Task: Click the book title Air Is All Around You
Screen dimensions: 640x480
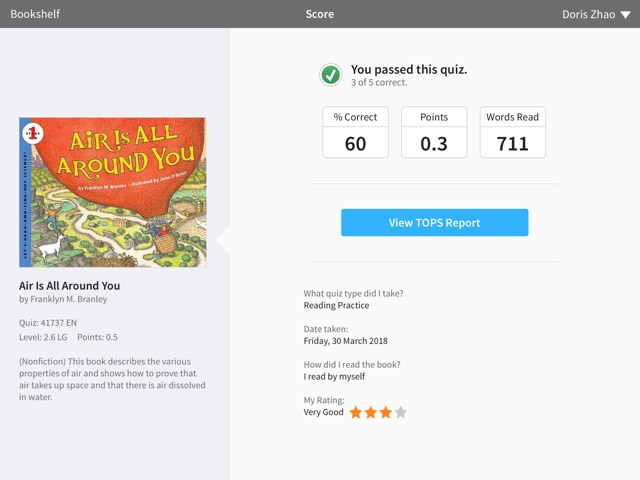Action: [69, 286]
